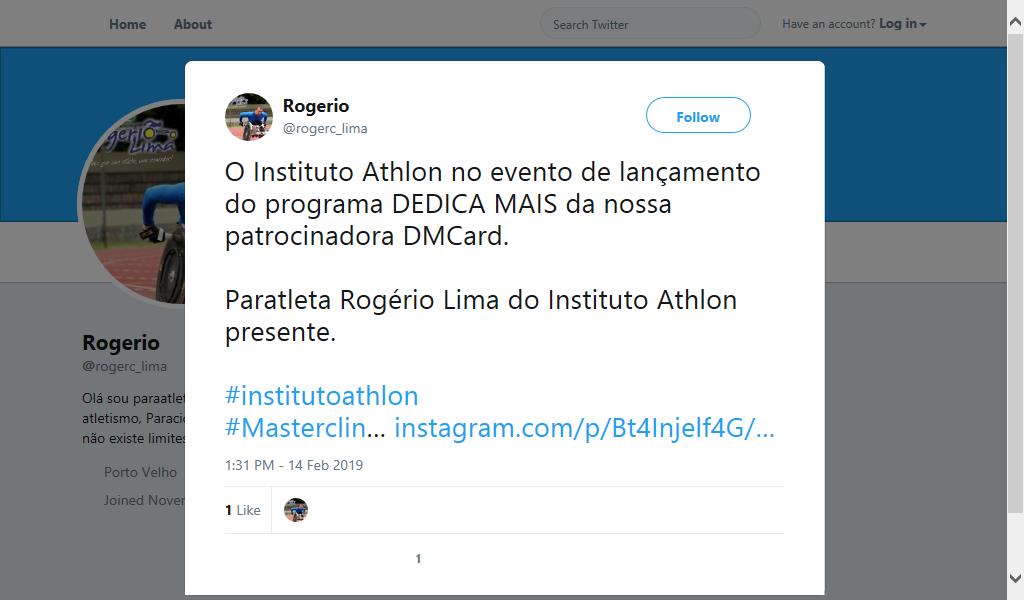The image size is (1024, 600).
Task: Select the Rogerio name on the background profile
Action: (x=121, y=343)
